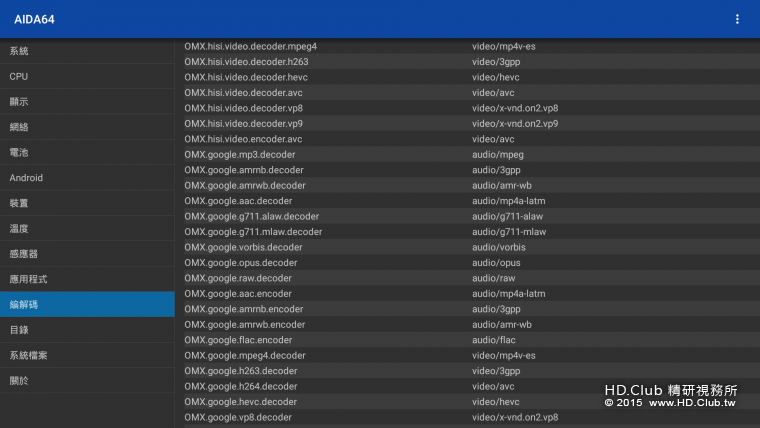This screenshot has width=760, height=428.
Task: Click the AIDA64 title
Action: [x=34, y=19]
